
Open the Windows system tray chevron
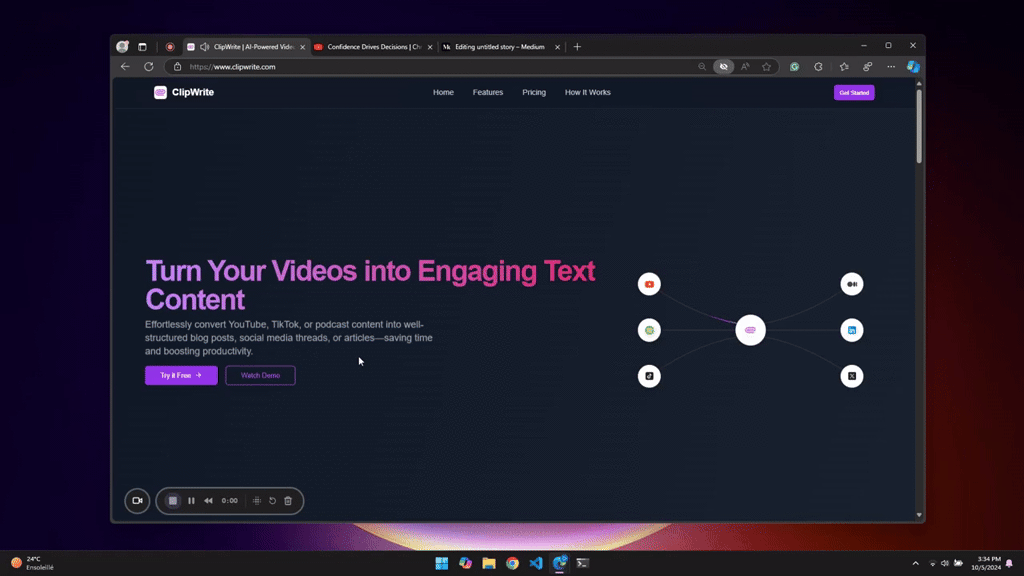click(x=916, y=563)
